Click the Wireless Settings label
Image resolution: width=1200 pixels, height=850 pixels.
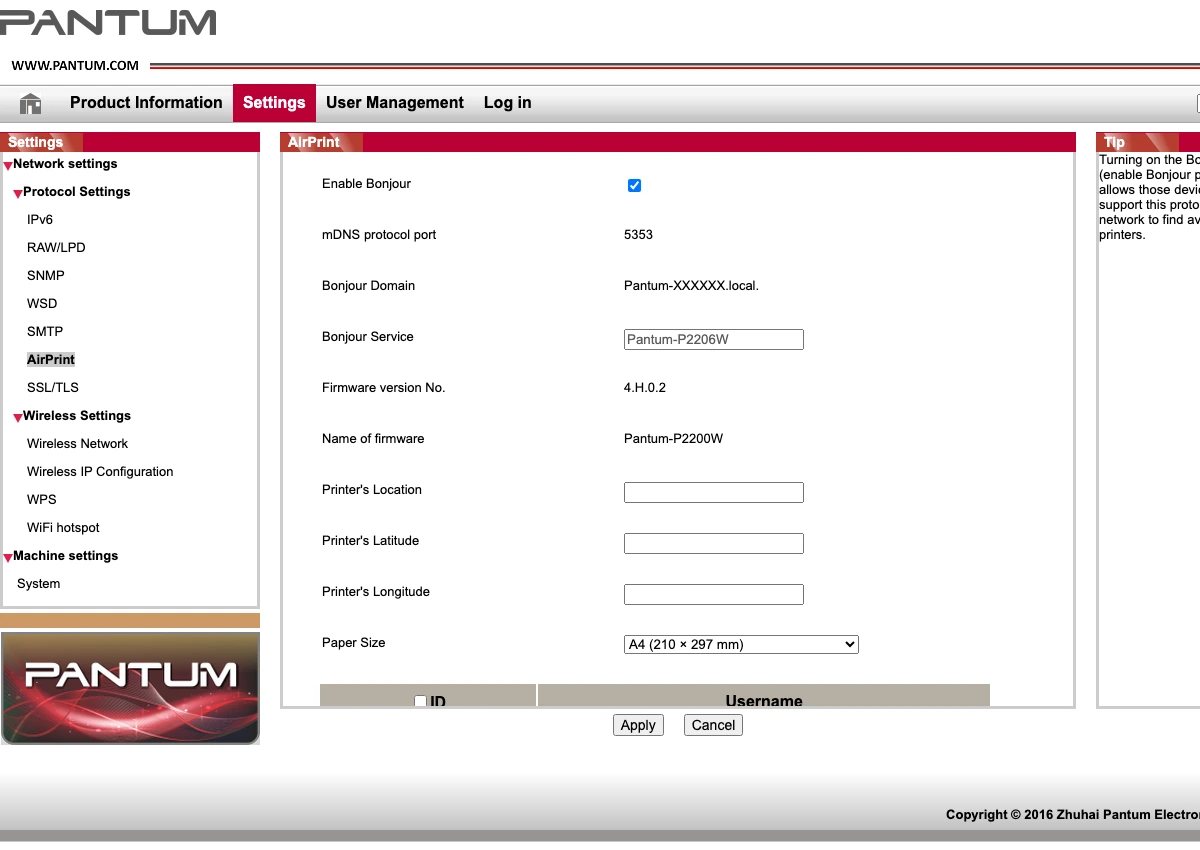click(77, 415)
